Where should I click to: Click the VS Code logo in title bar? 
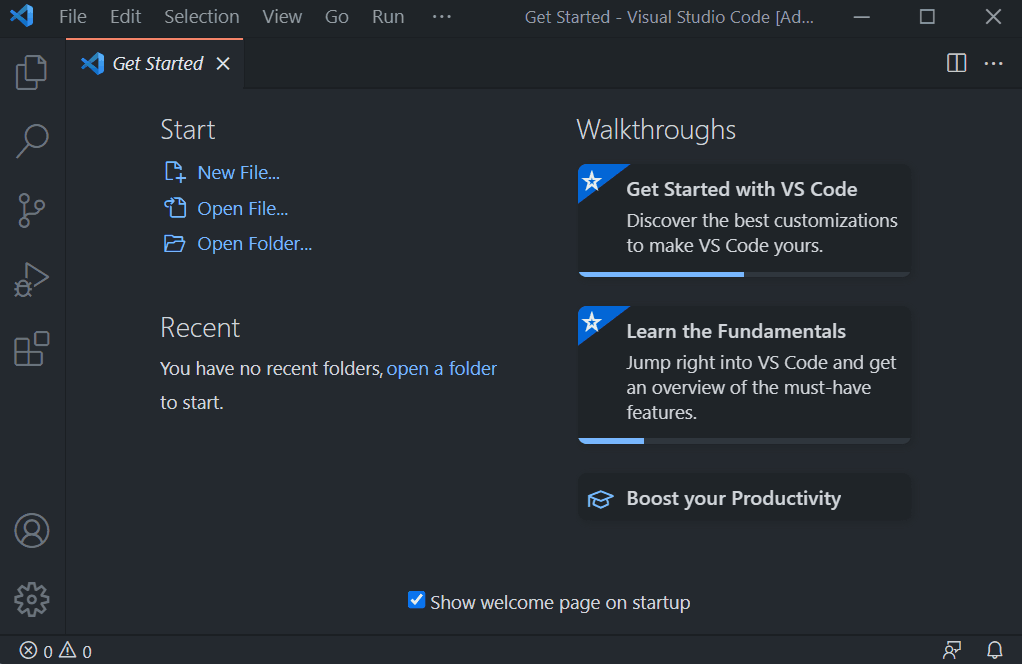22,16
